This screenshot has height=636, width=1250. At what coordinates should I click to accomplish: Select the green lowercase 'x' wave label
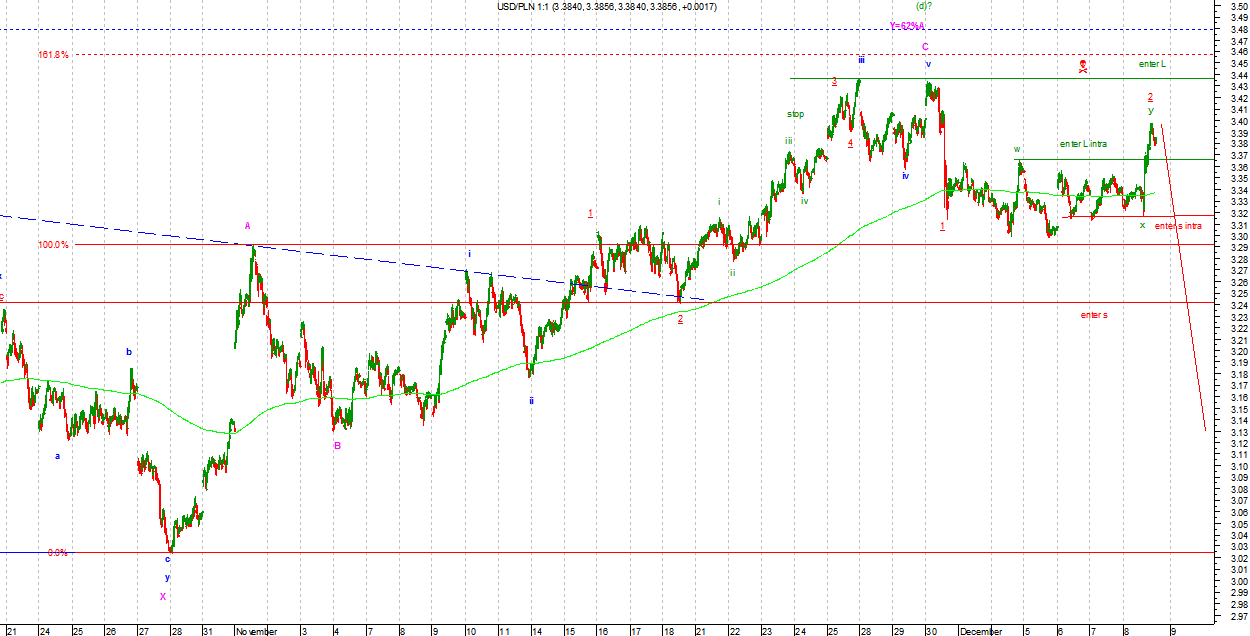click(x=1143, y=225)
